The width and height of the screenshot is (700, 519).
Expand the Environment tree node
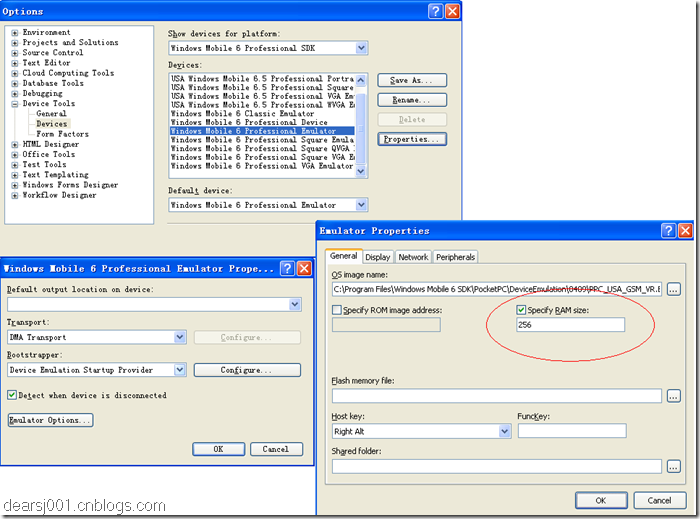(x=15, y=33)
